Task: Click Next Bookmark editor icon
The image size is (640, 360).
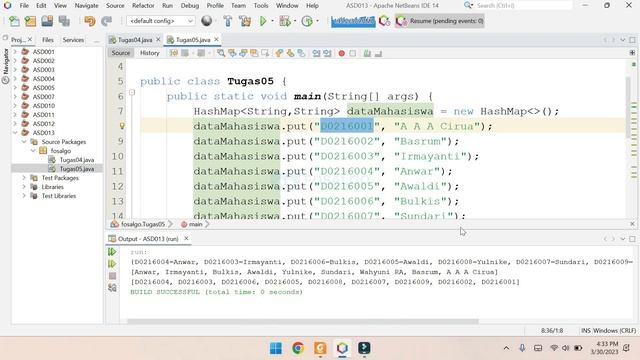Action: click(290, 53)
